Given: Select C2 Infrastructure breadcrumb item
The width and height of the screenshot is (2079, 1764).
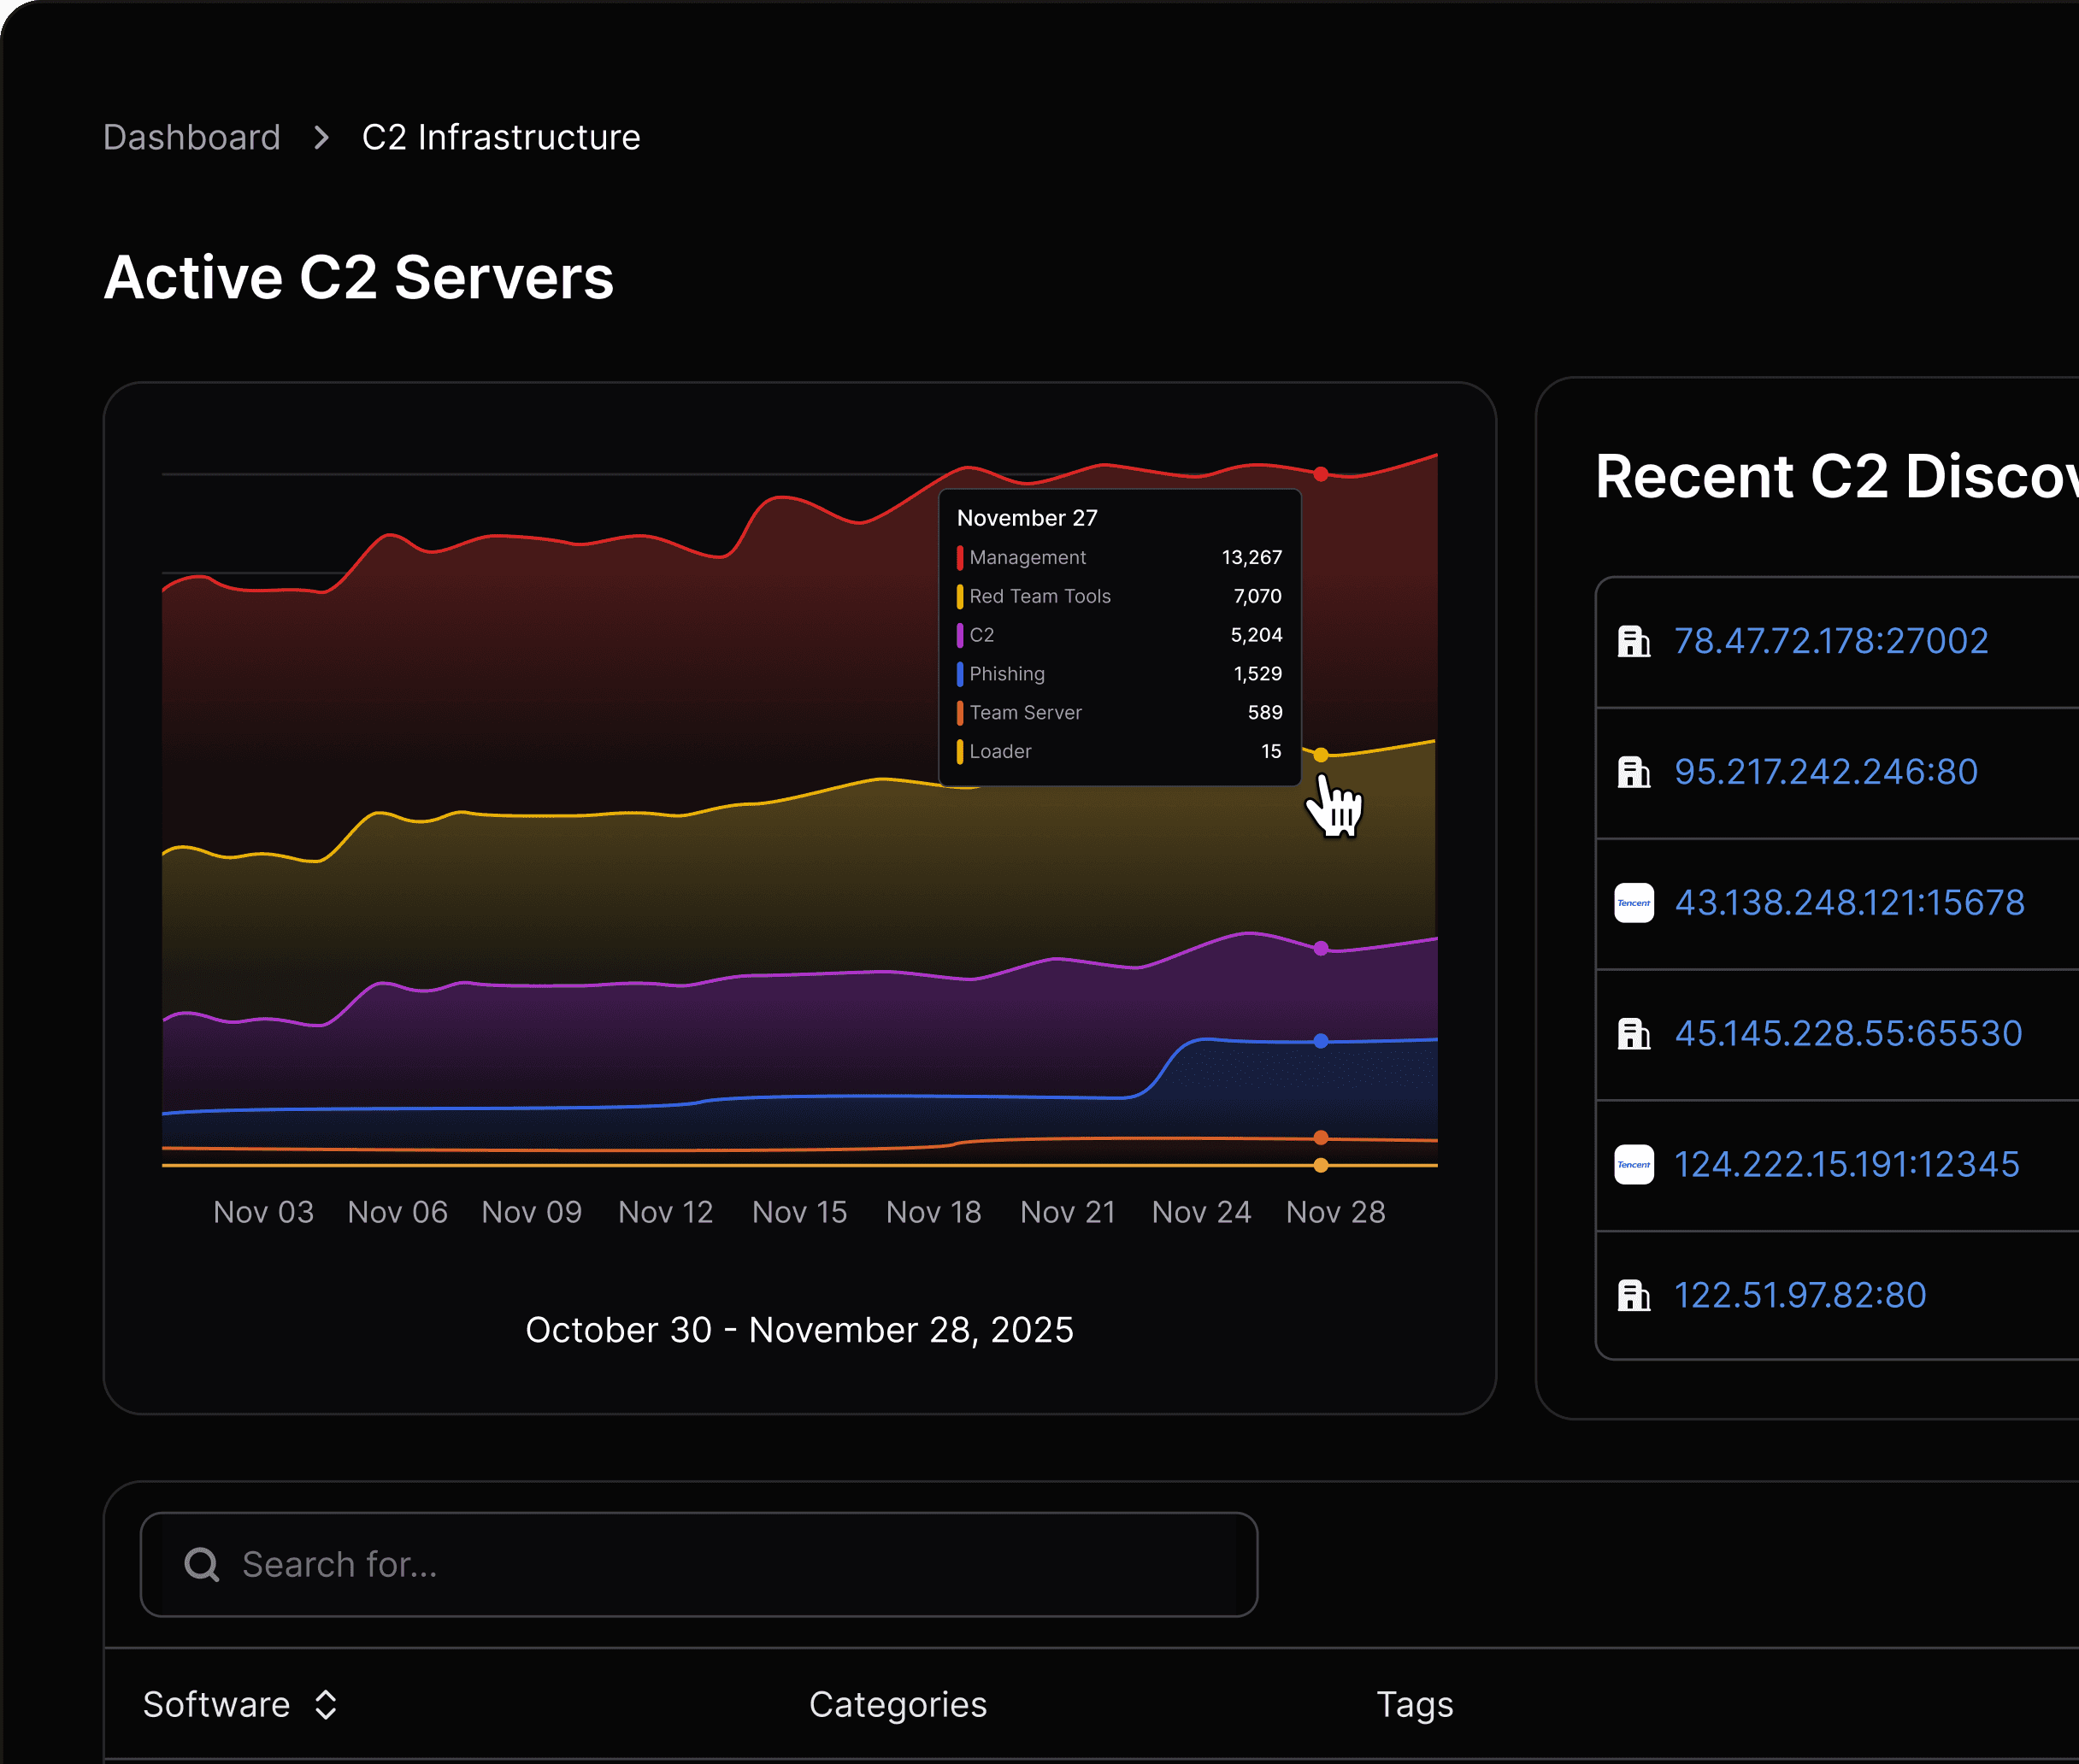Looking at the screenshot, I should [x=500, y=138].
